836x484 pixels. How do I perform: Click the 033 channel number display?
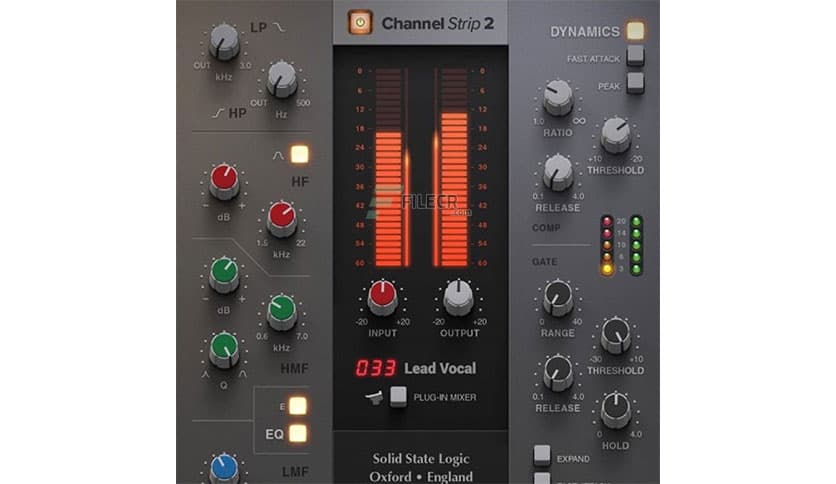(376, 368)
